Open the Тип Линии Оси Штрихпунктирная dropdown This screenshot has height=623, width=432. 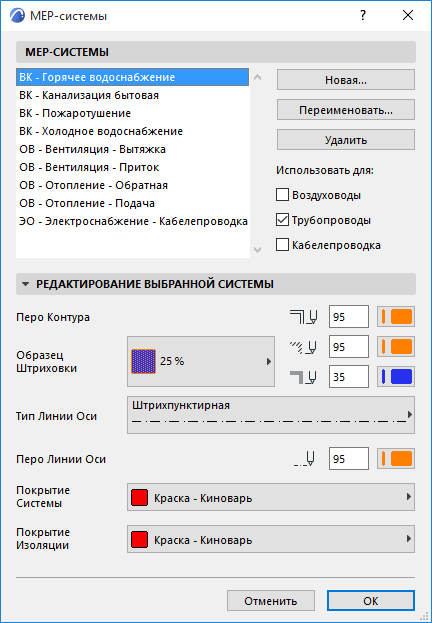[271, 415]
